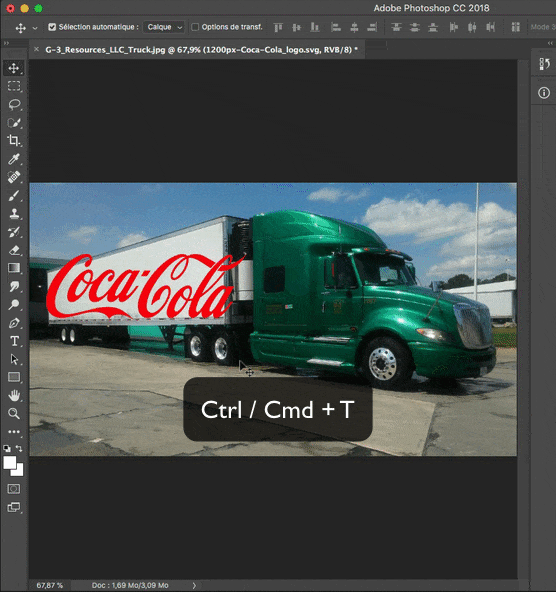Select the Move tool

point(14,68)
